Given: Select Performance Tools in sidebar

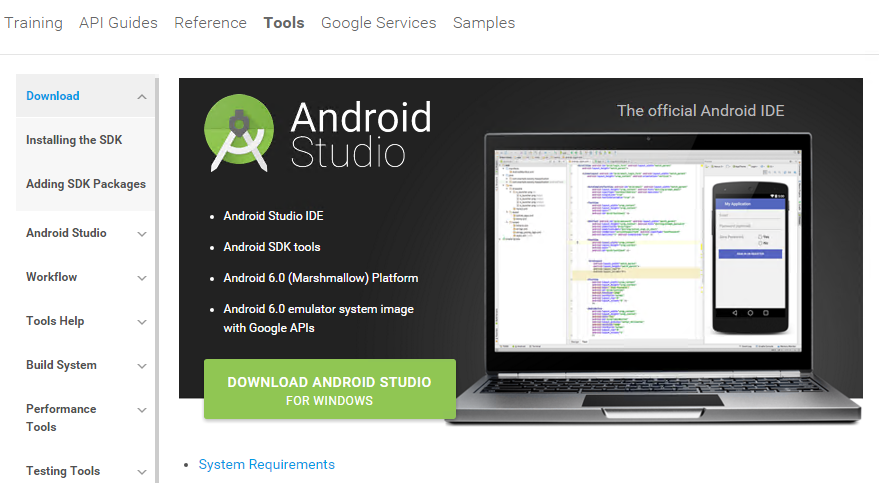Looking at the screenshot, I should [x=61, y=417].
